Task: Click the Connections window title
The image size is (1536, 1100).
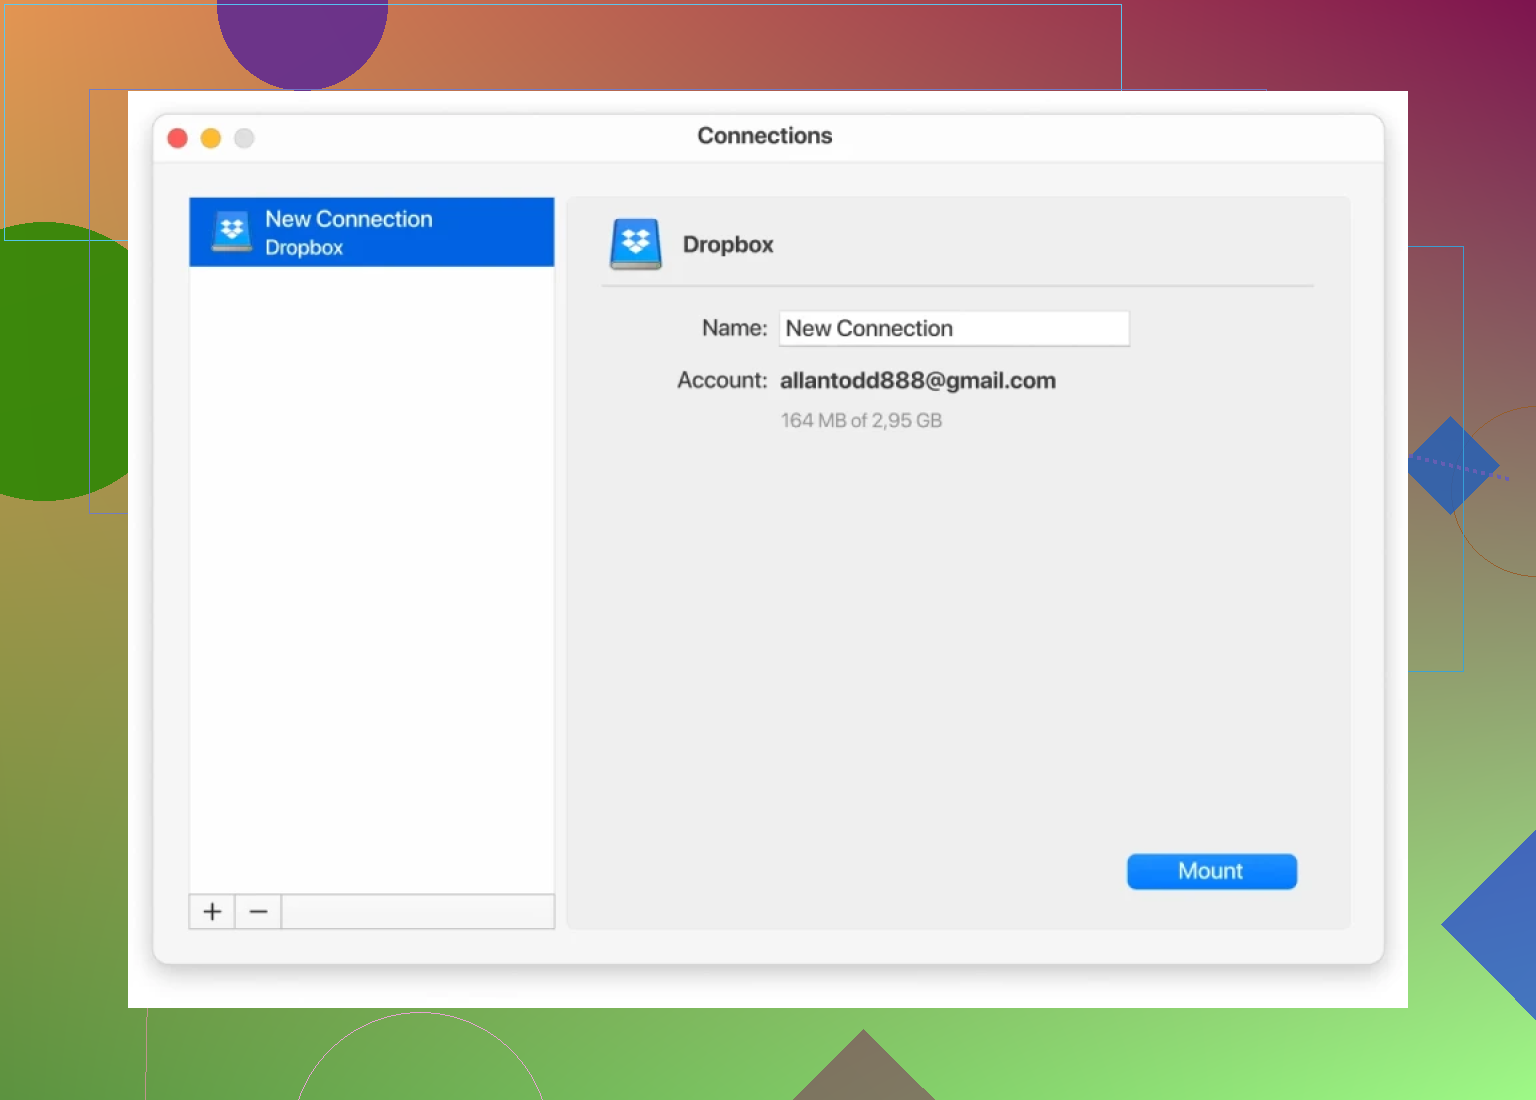Action: tap(765, 136)
